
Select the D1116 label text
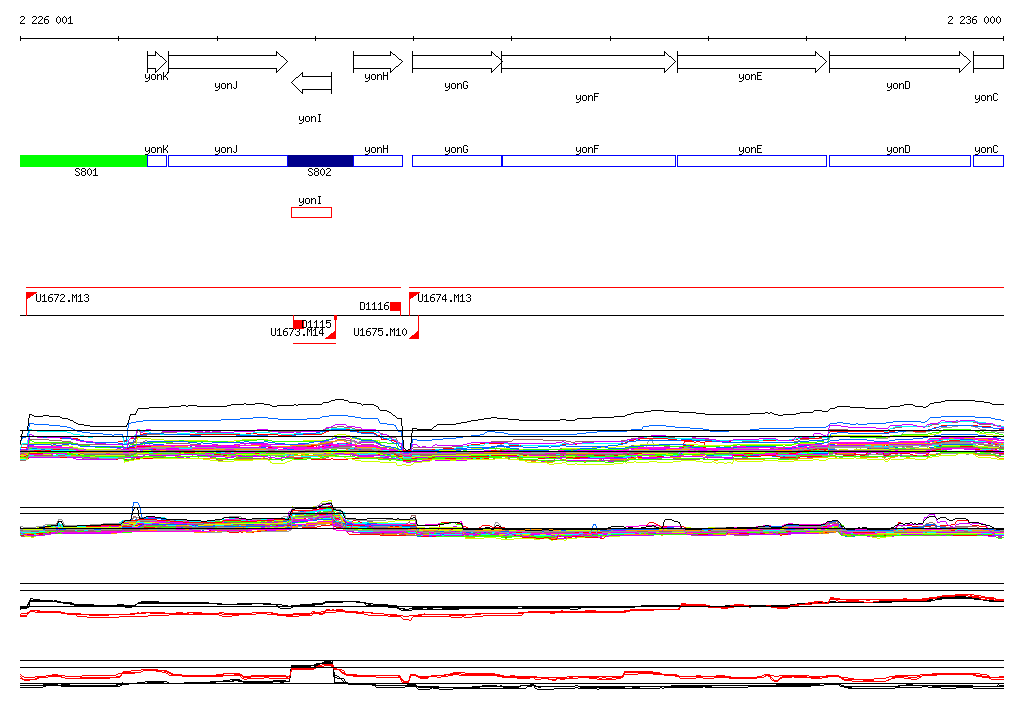(374, 306)
